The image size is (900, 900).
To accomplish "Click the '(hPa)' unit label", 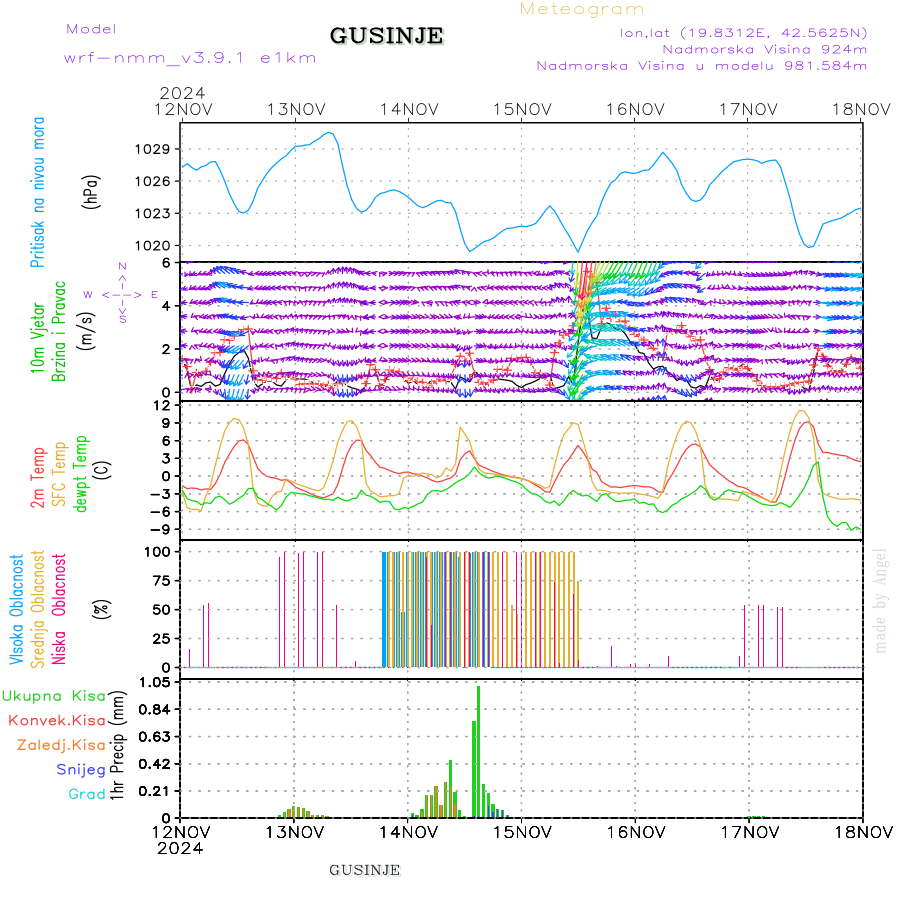I will tap(91, 192).
